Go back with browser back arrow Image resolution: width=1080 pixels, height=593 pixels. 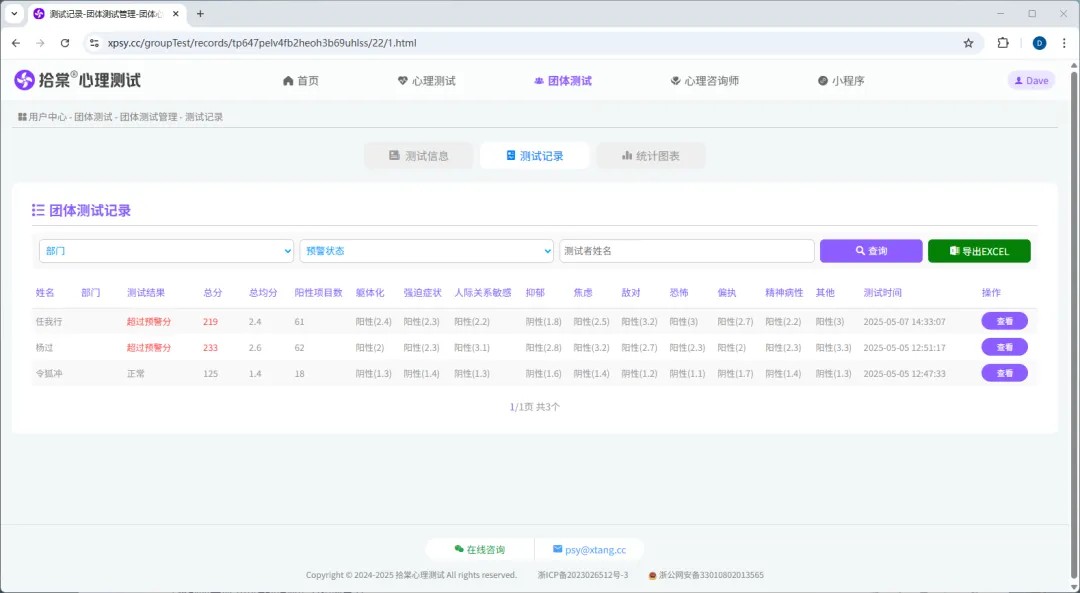coord(16,43)
